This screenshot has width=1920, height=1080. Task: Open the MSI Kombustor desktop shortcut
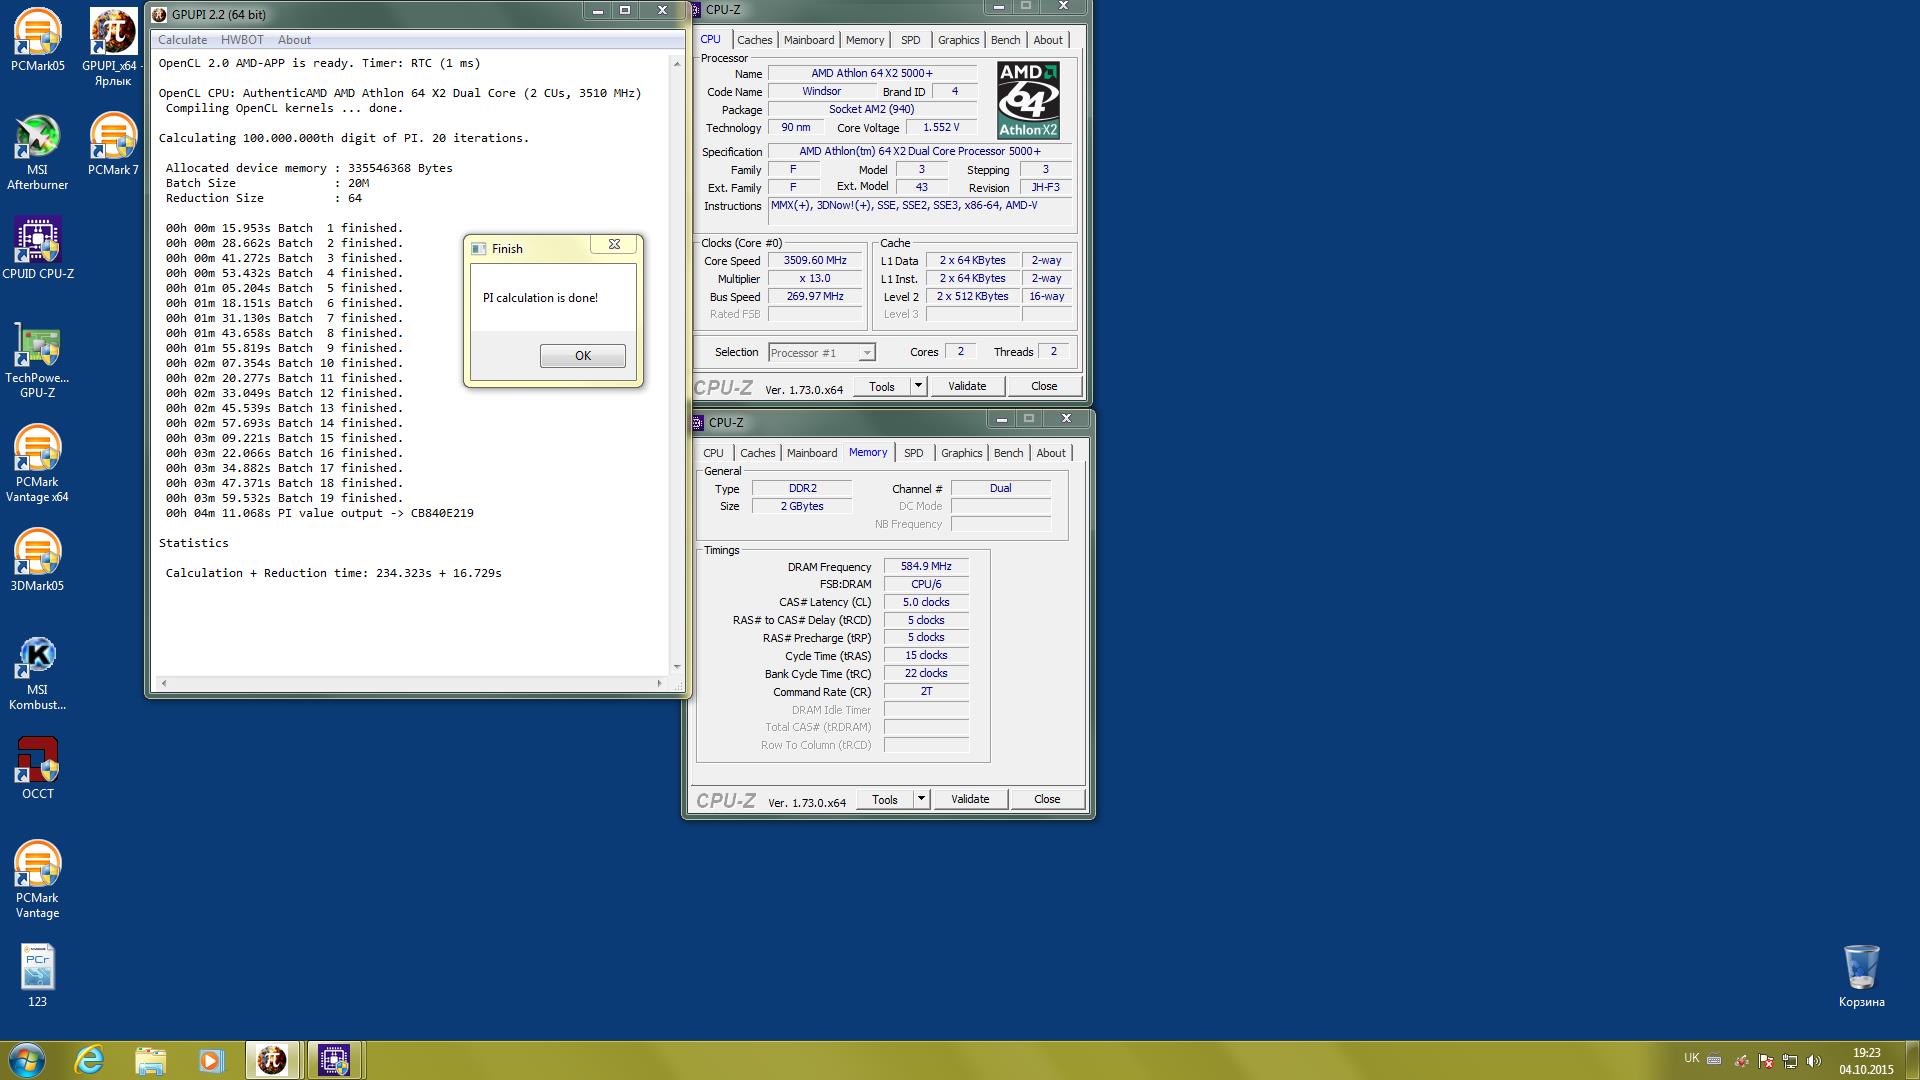point(37,673)
